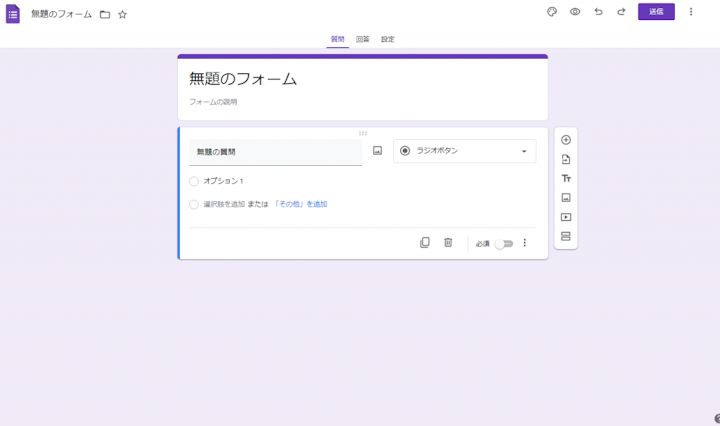Add a section from the sidebar
720x426 pixels.
(565, 236)
